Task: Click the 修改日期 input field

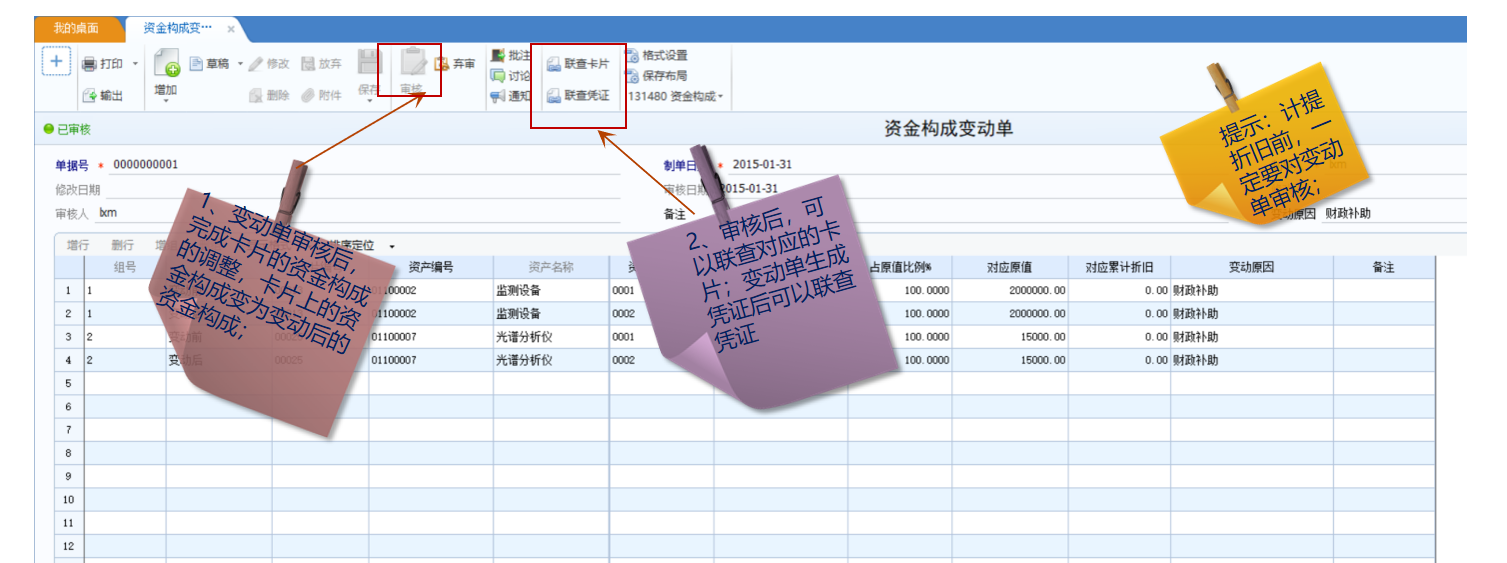Action: click(x=362, y=189)
